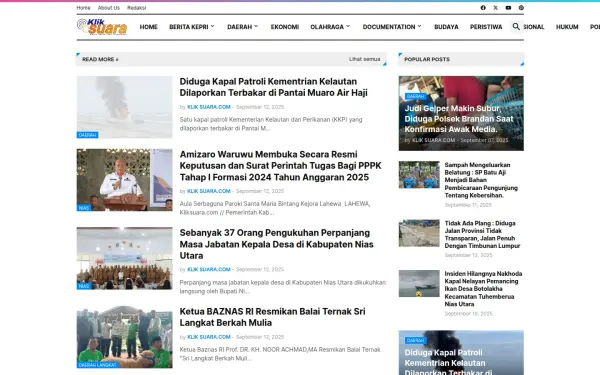Image resolution: width=600 pixels, height=375 pixels.
Task: Click date September 11, 2025 under Sampah post
Action: pos(468,205)
